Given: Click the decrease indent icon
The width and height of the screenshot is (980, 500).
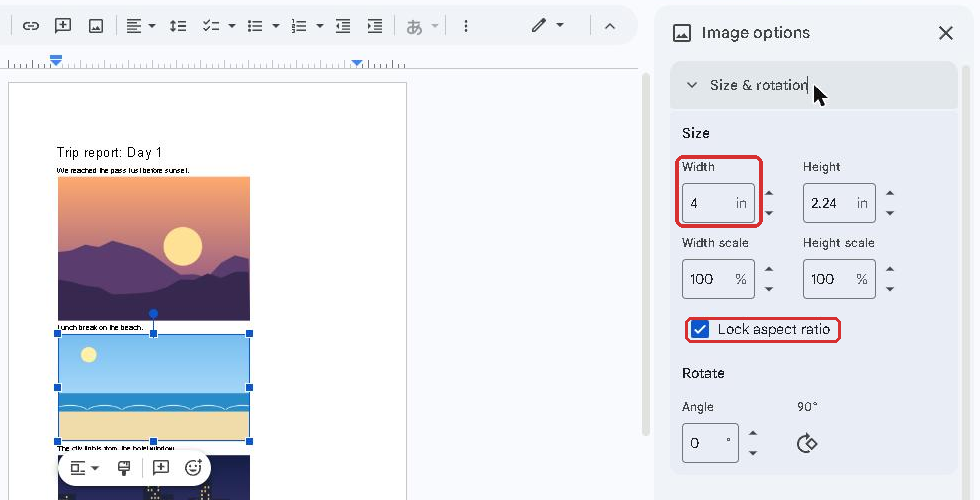Looking at the screenshot, I should tap(342, 26).
